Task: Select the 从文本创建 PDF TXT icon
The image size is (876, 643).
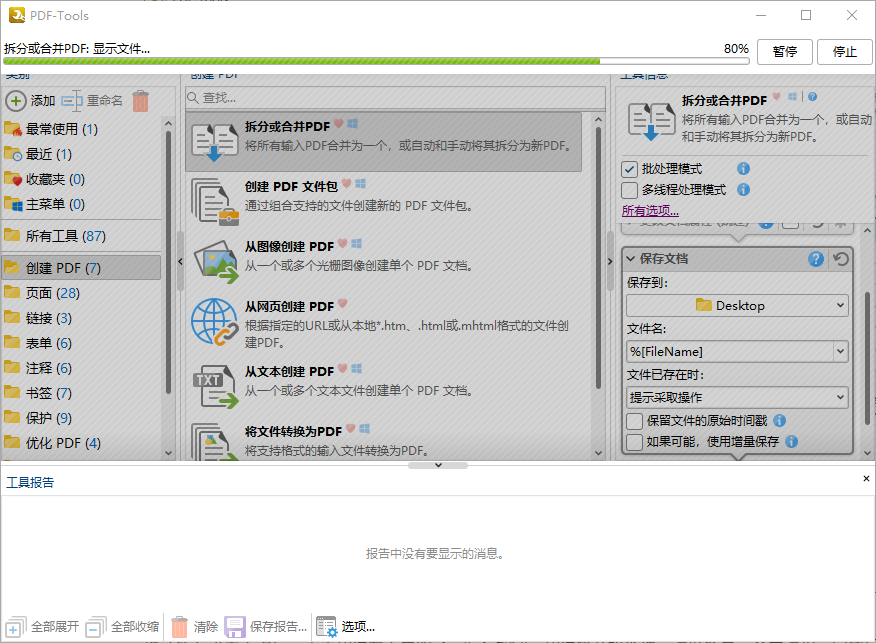Action: pyautogui.click(x=216, y=387)
